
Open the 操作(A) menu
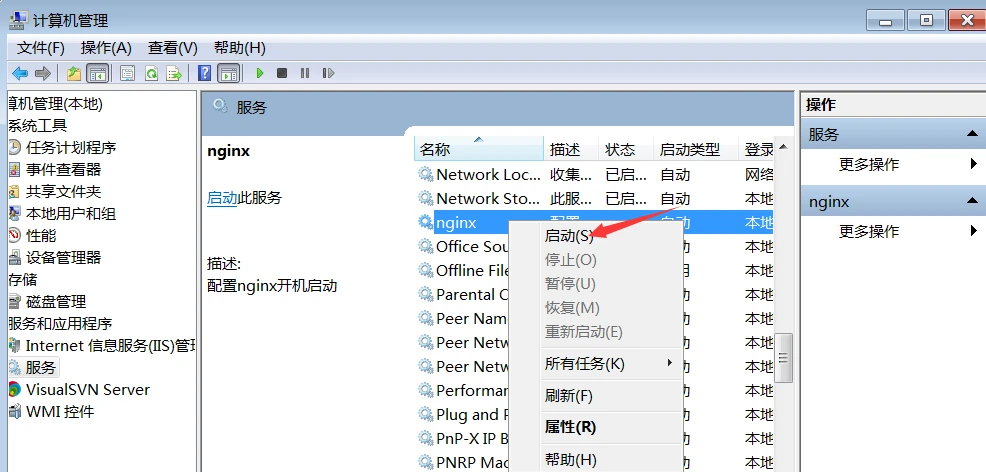(x=106, y=48)
